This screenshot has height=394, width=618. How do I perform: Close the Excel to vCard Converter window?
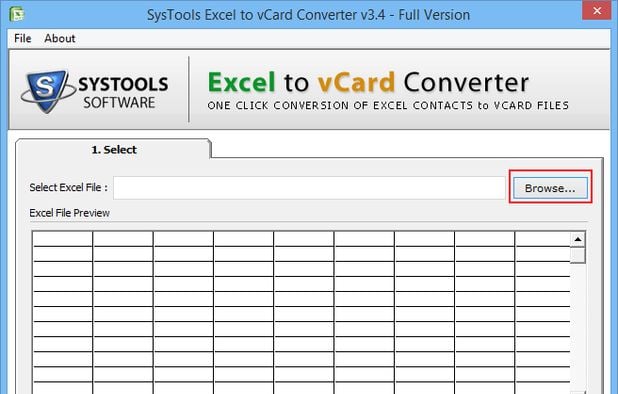(x=597, y=11)
